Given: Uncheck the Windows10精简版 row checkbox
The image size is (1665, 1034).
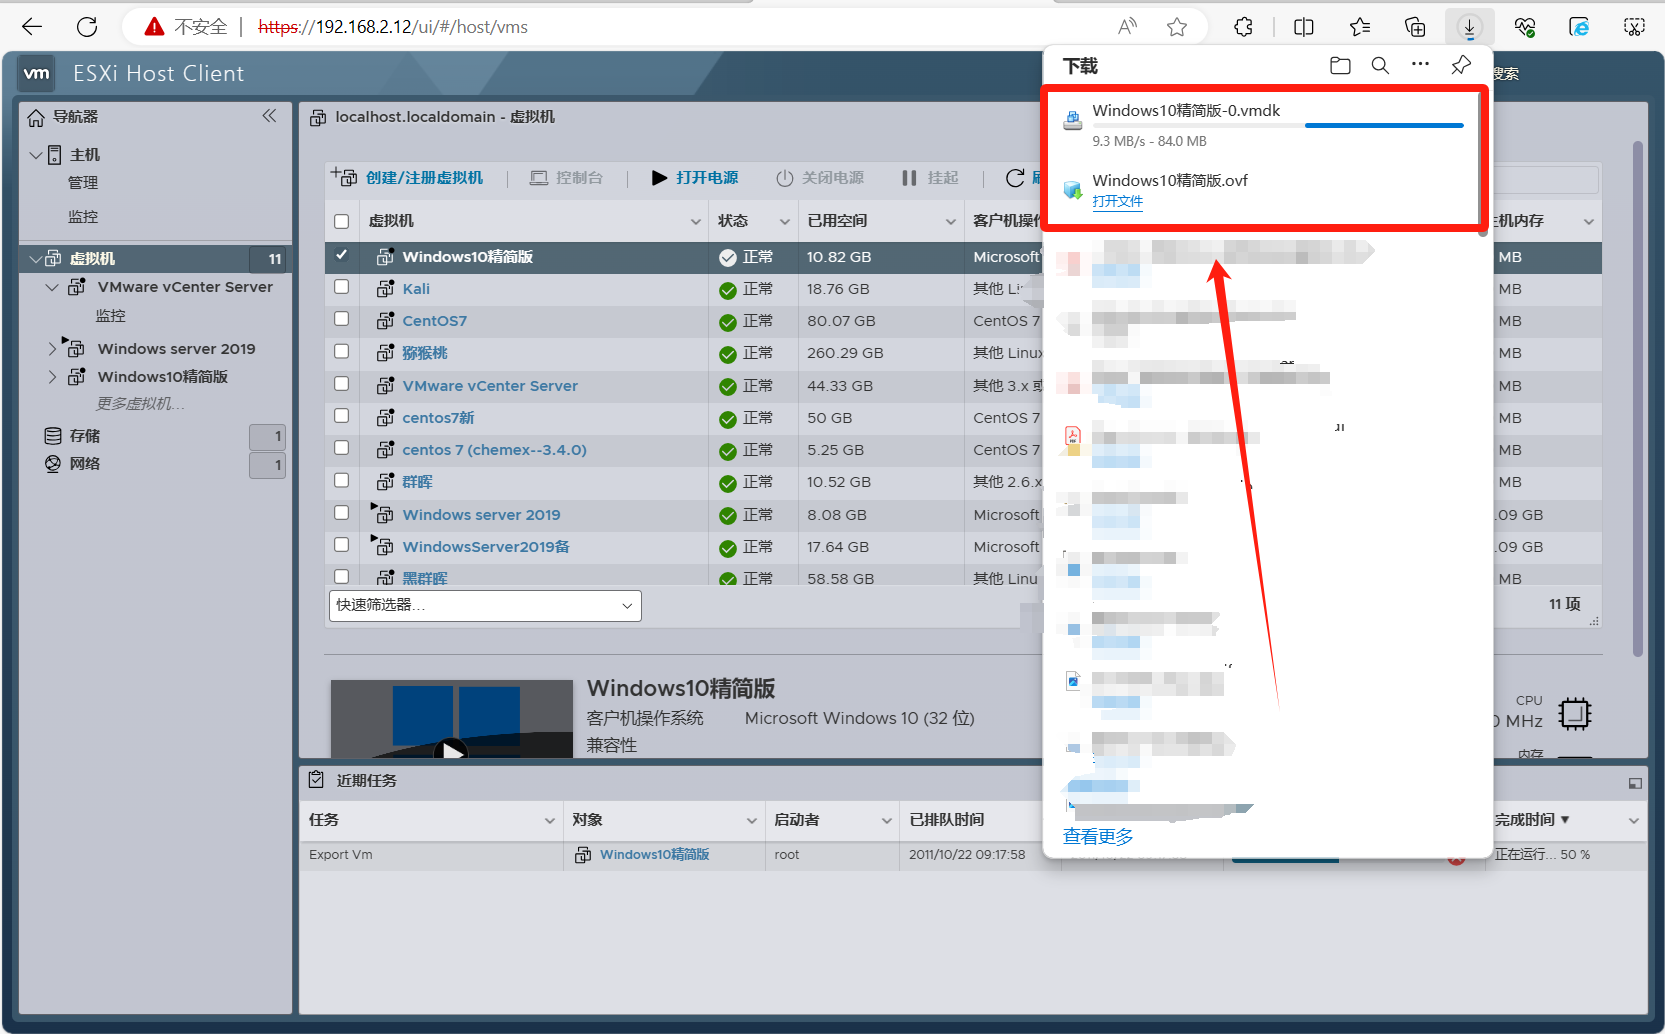Looking at the screenshot, I should (x=342, y=256).
